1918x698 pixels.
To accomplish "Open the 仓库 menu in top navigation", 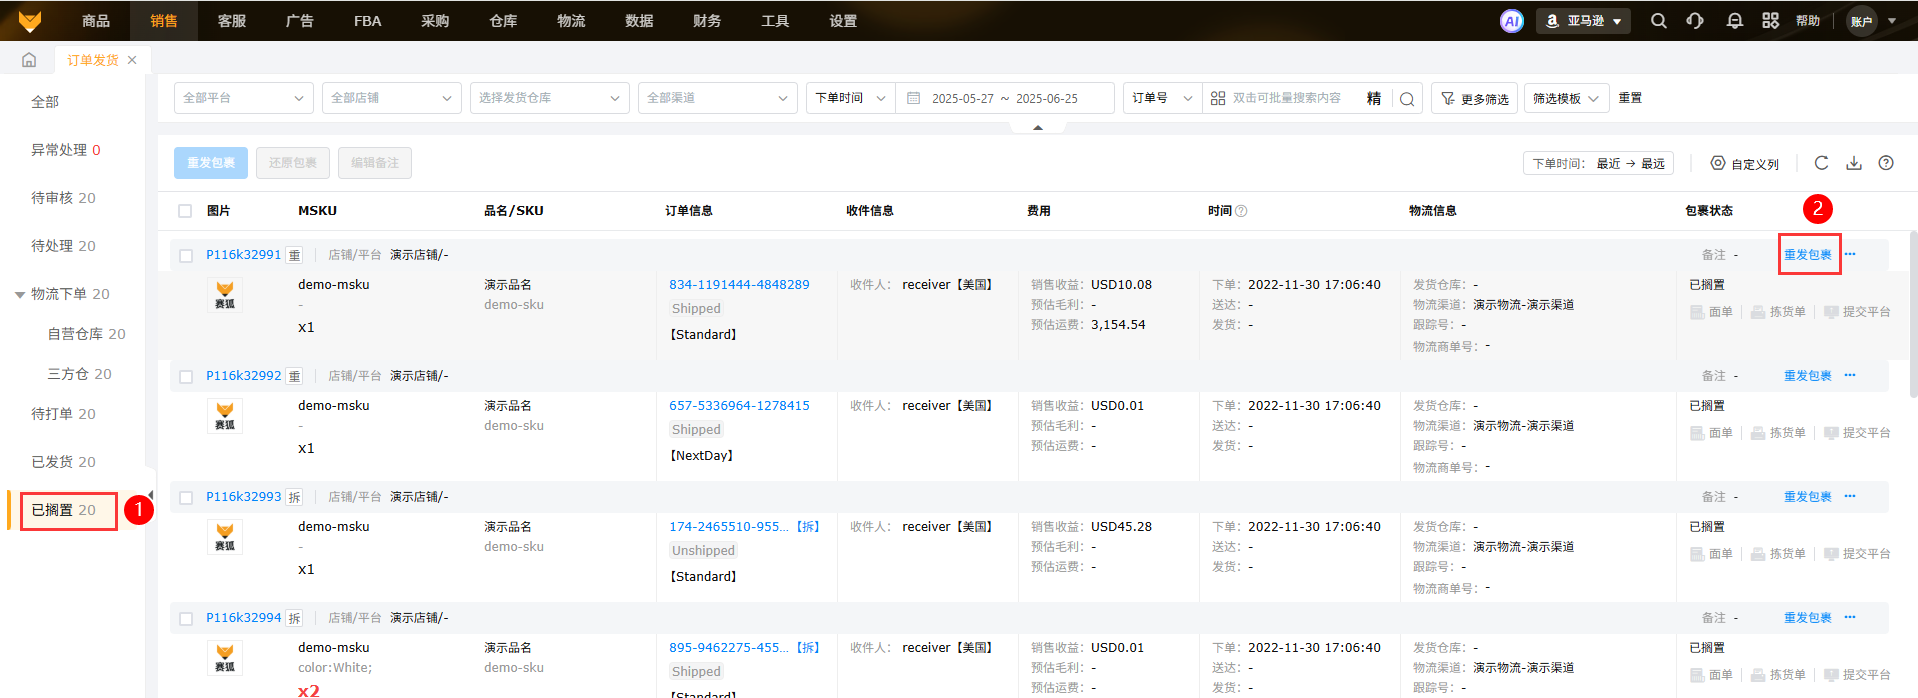I will 503,21.
